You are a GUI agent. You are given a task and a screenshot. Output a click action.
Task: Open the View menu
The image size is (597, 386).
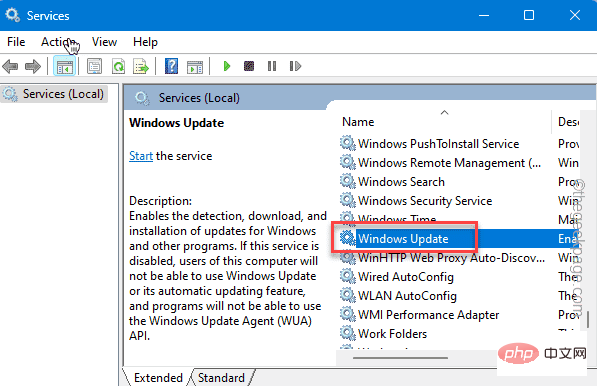coord(104,42)
